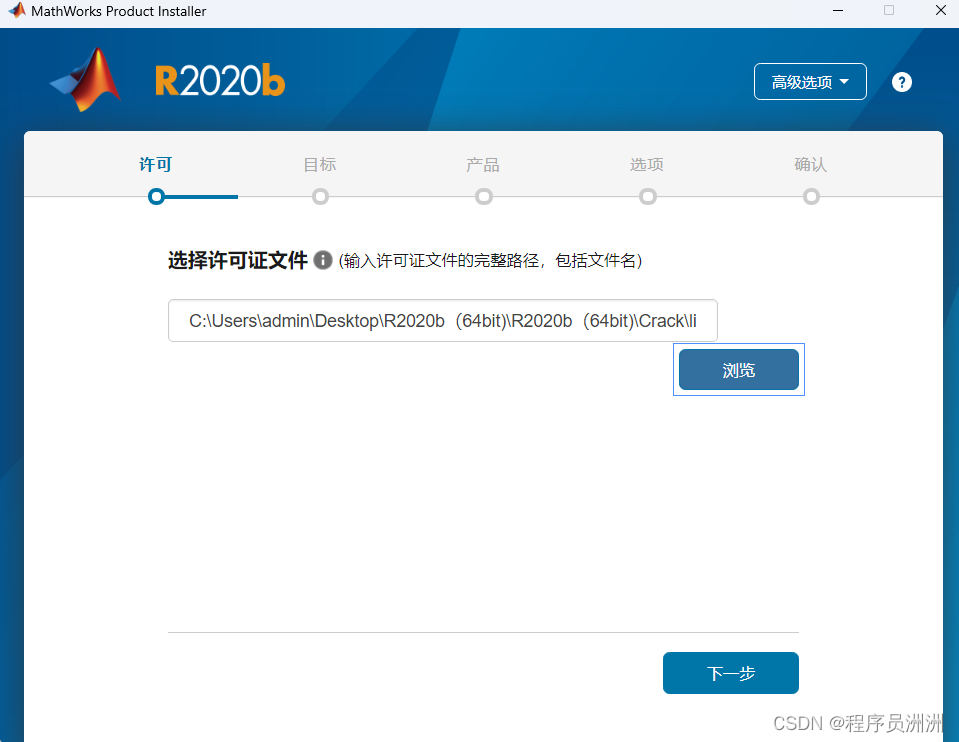
Task: Switch to the 产品 step tab
Action: [483, 164]
